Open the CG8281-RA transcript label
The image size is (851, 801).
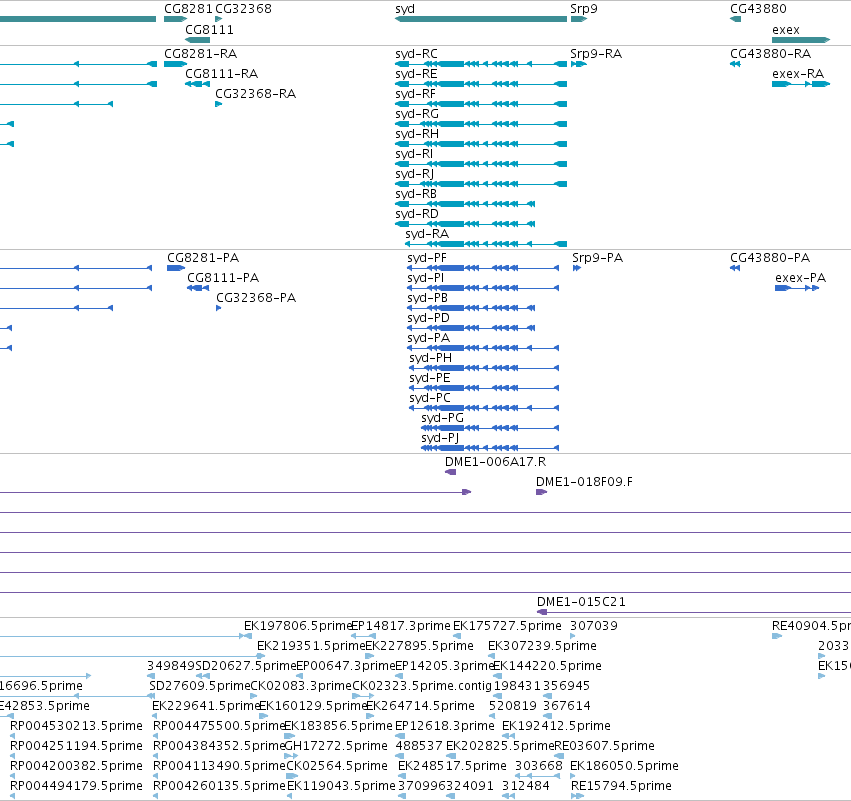tap(200, 54)
